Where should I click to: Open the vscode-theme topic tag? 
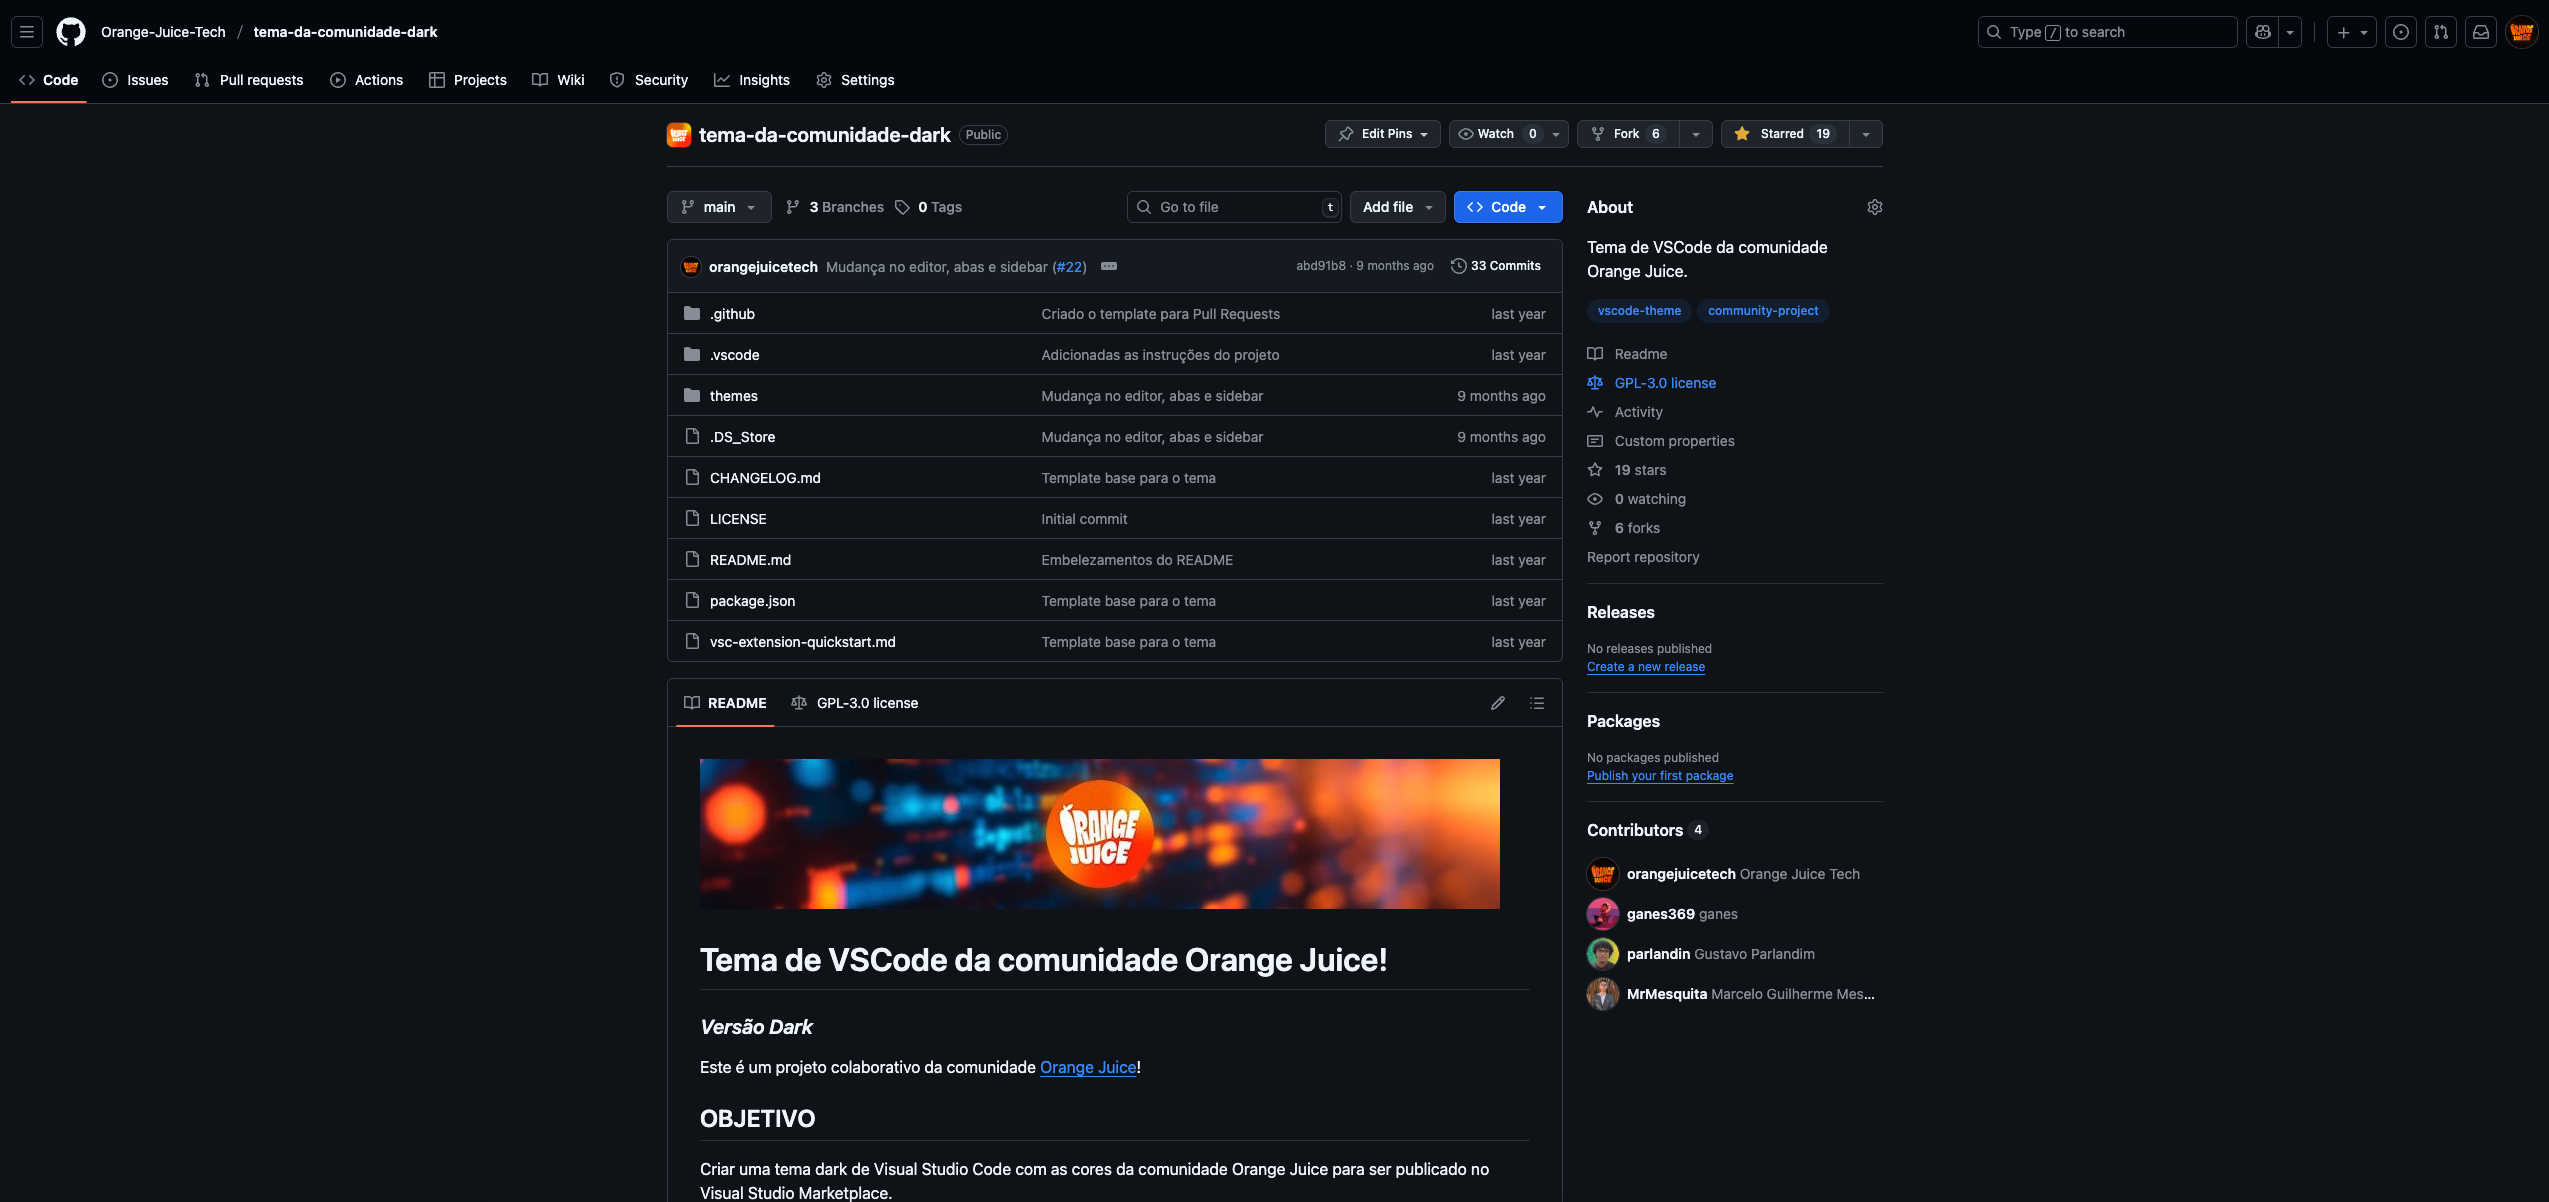coord(1639,311)
